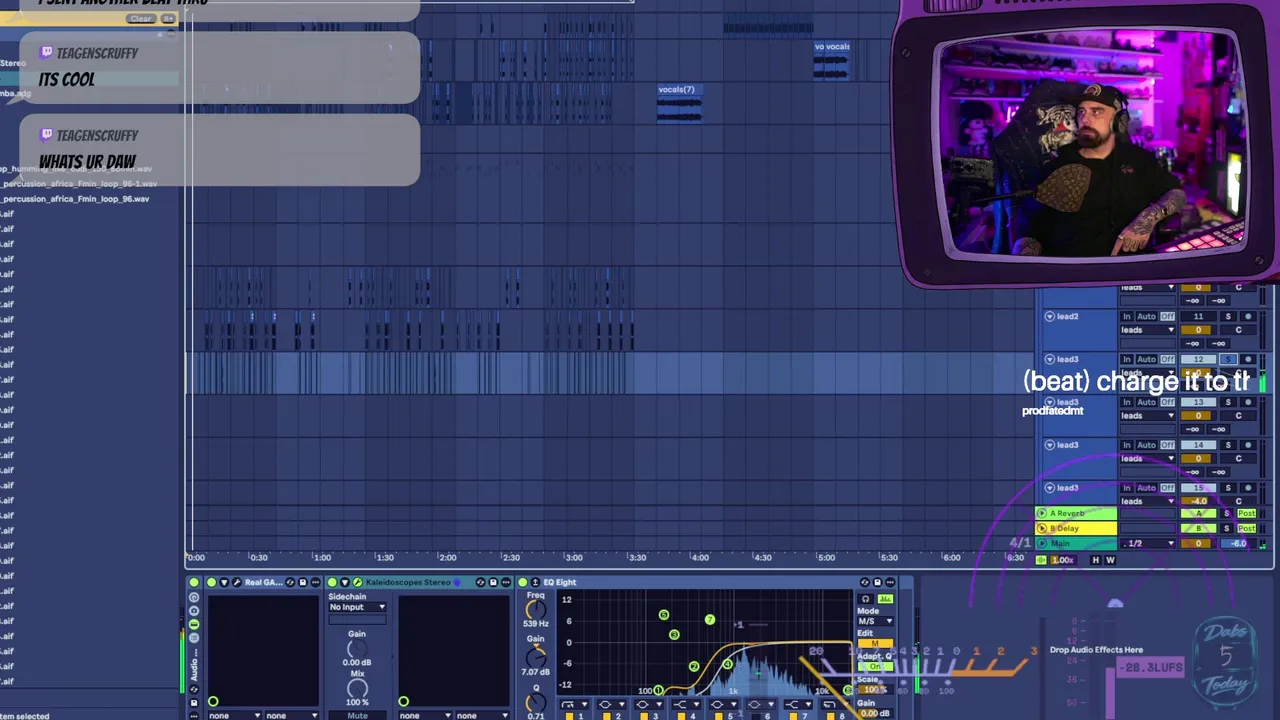Image resolution: width=1280 pixels, height=720 pixels.
Task: Hot-swap the Kaleidoscopes Stereo preset
Action: (x=480, y=582)
